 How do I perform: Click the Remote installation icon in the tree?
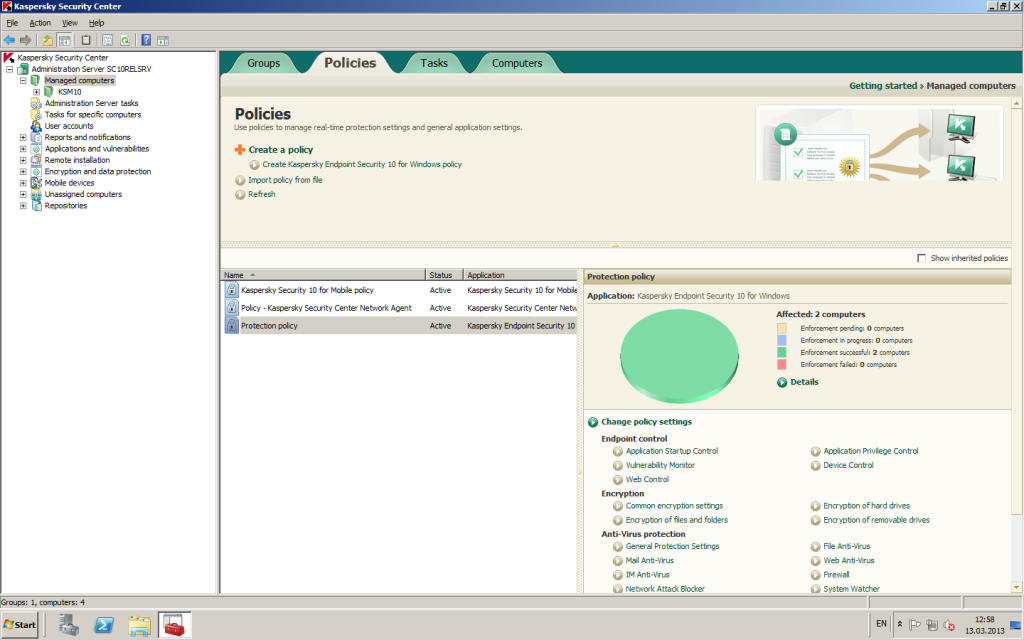(37, 160)
